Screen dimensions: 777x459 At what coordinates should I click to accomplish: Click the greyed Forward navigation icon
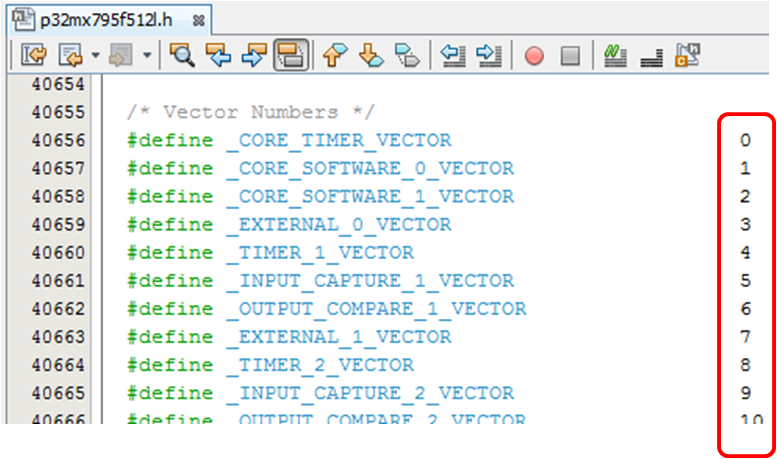pos(121,55)
